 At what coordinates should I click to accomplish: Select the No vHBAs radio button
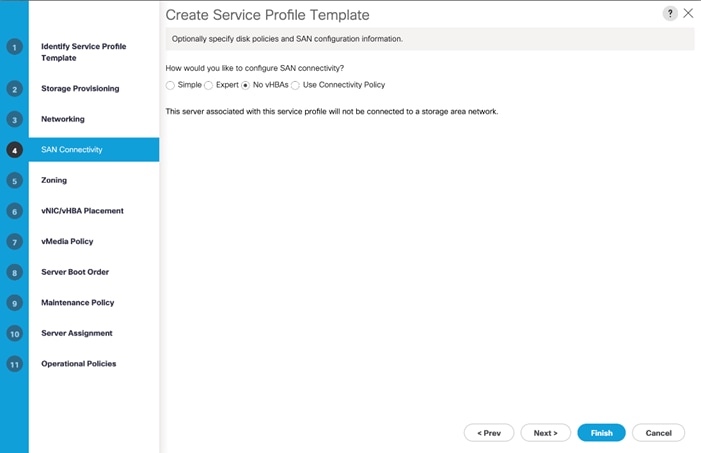[245, 85]
